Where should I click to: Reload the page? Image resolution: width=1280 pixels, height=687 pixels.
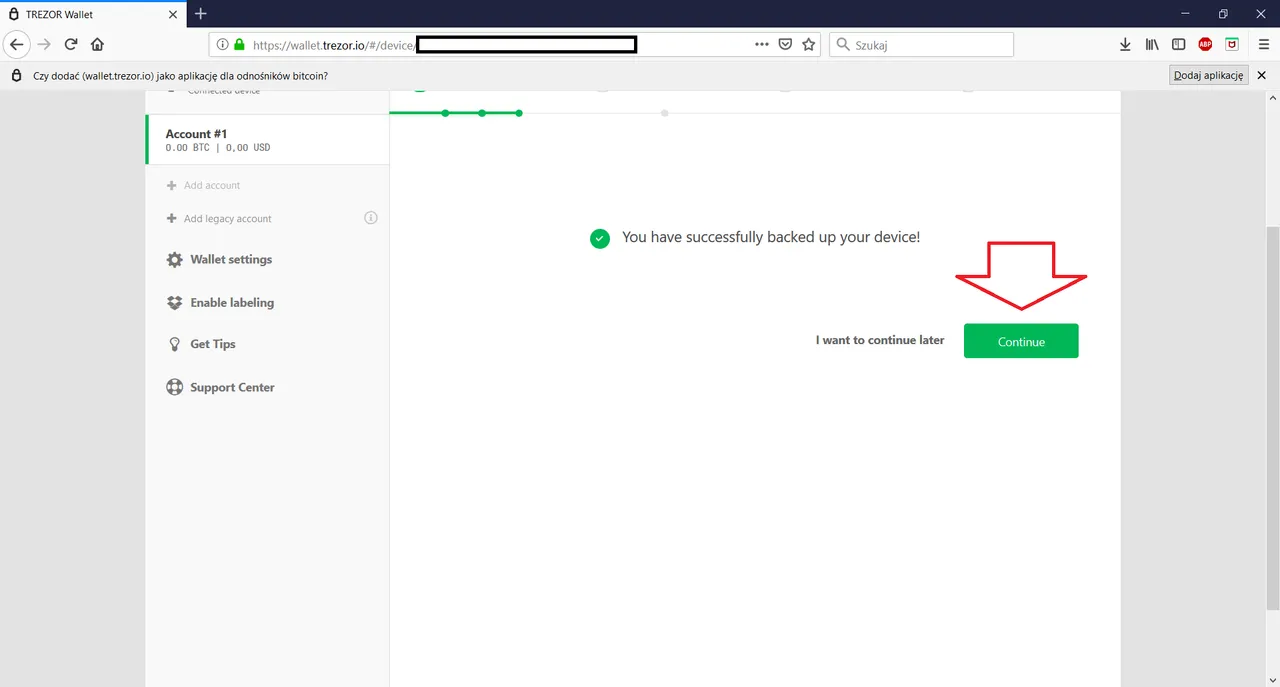pos(71,44)
